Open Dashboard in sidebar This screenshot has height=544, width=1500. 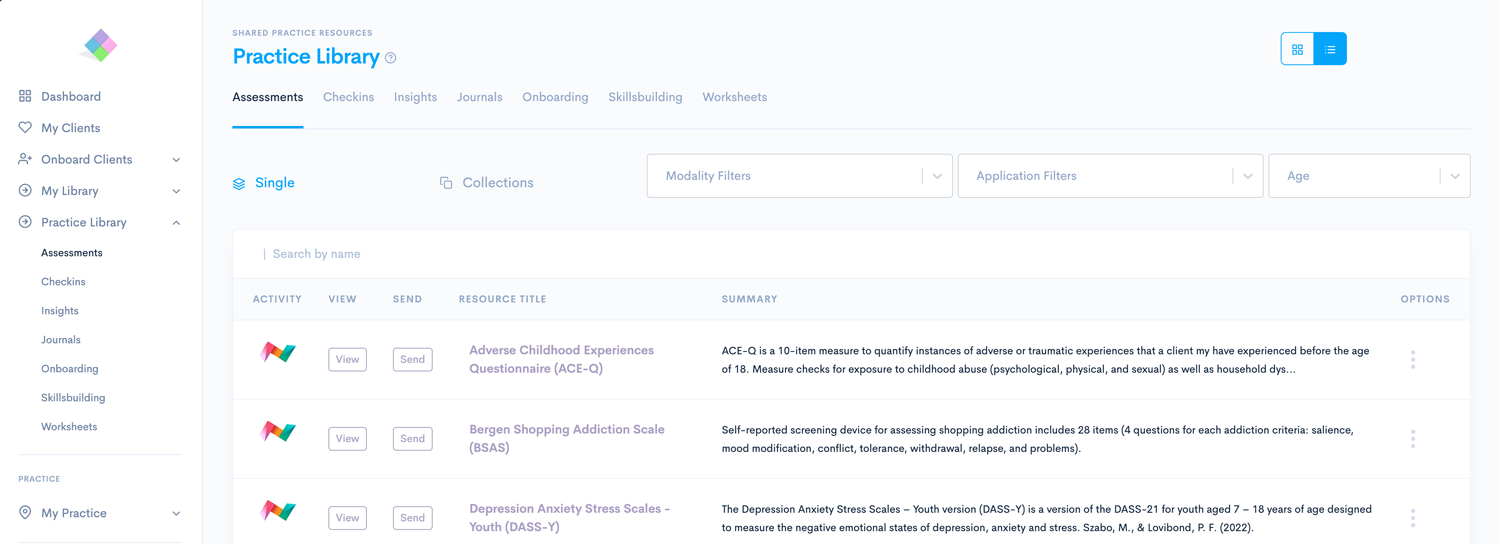coord(70,97)
